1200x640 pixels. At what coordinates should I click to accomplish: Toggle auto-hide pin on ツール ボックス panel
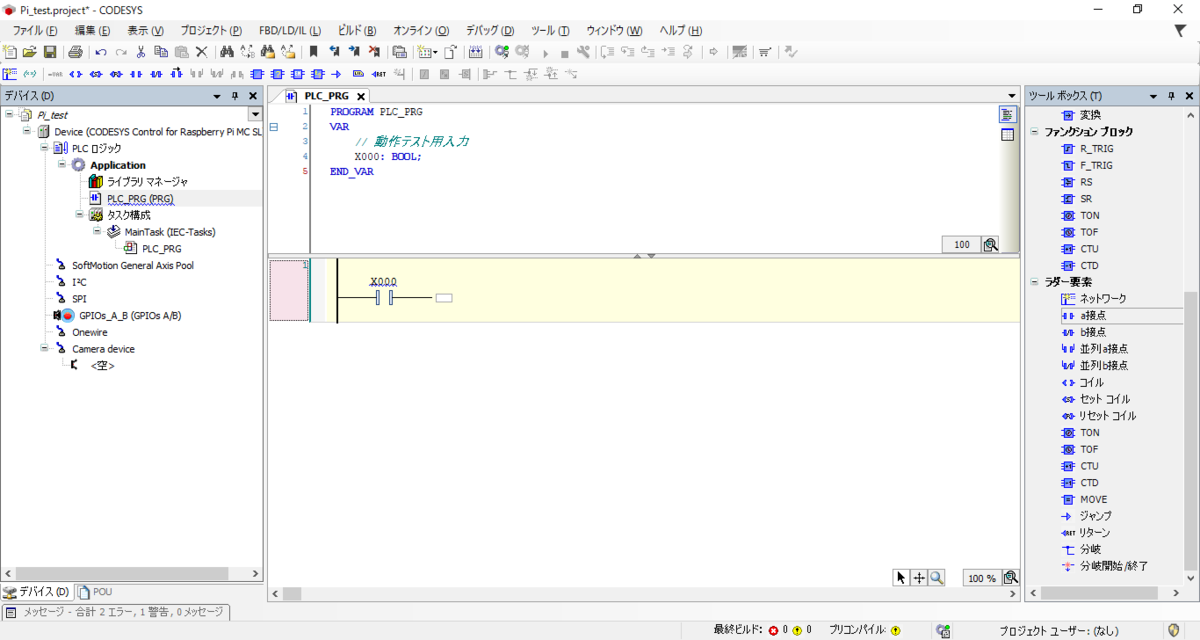pos(1173,96)
